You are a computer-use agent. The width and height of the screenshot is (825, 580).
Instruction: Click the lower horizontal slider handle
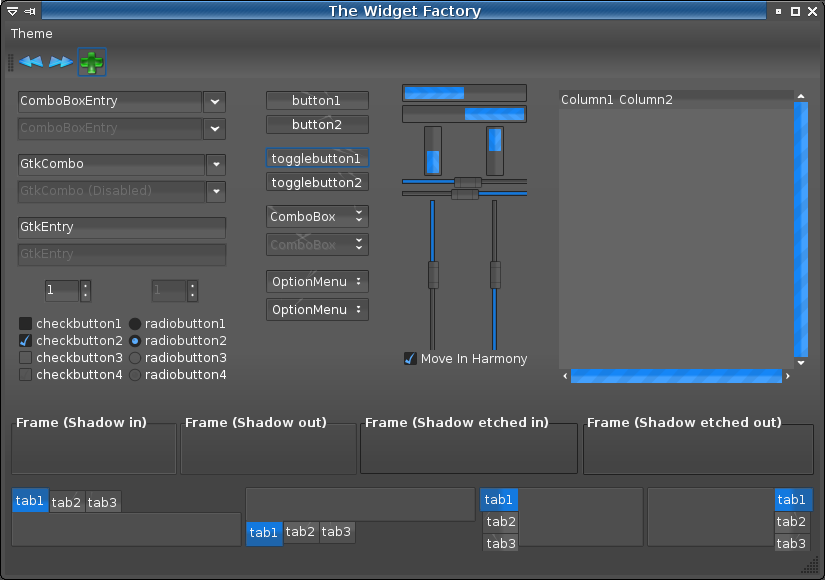click(x=465, y=194)
